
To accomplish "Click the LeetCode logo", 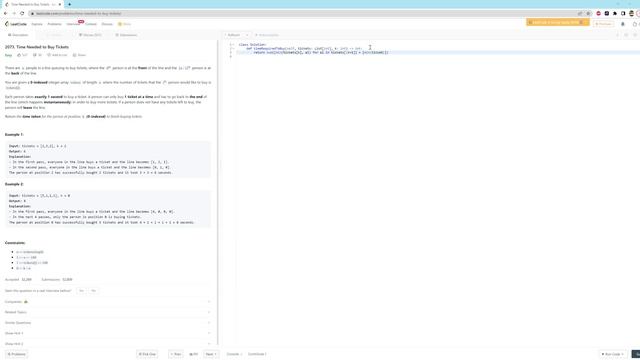I will coord(16,24).
